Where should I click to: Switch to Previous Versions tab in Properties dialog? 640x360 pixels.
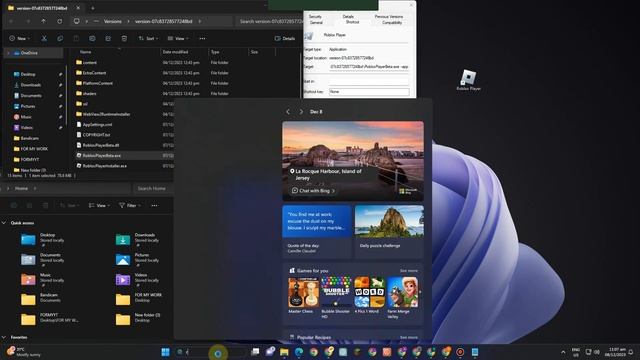point(389,17)
